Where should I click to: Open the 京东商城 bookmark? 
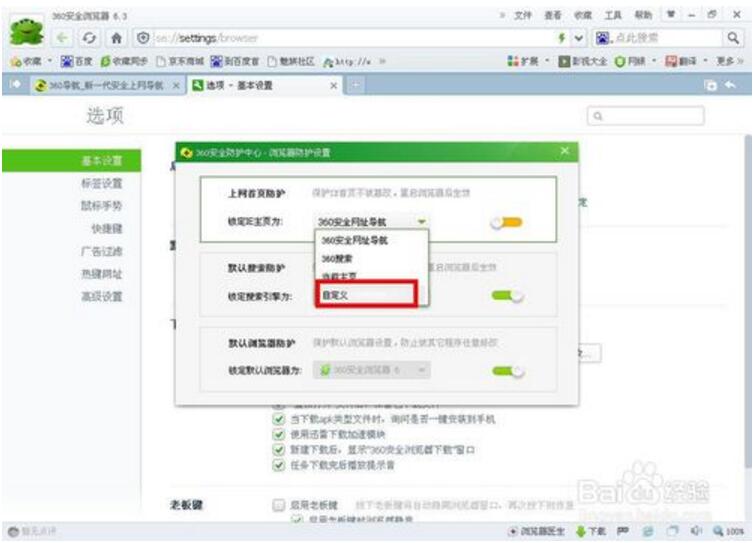(180, 61)
